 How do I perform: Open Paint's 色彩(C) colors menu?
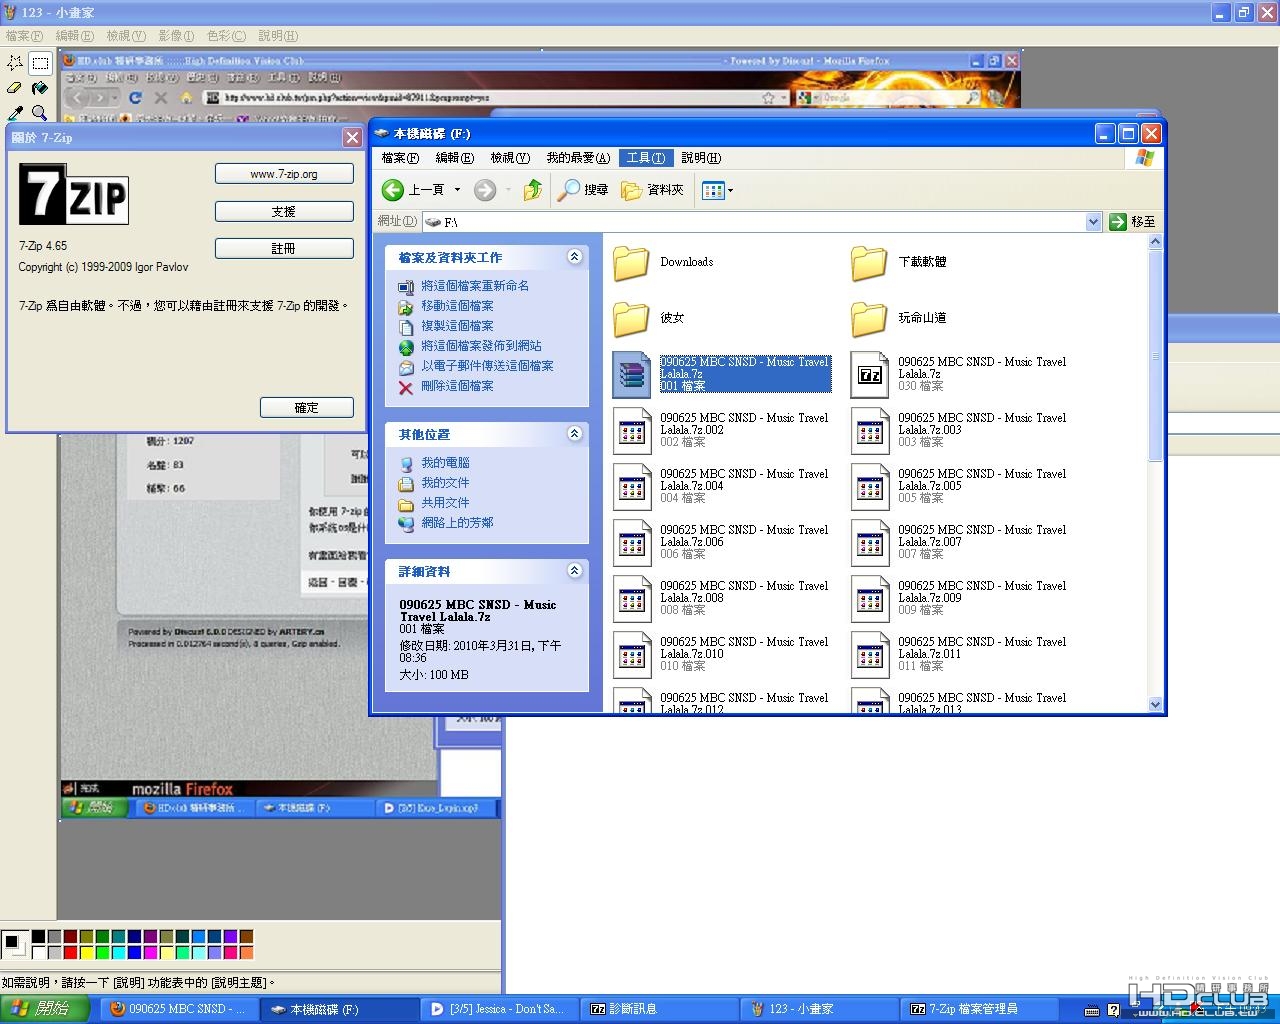226,36
